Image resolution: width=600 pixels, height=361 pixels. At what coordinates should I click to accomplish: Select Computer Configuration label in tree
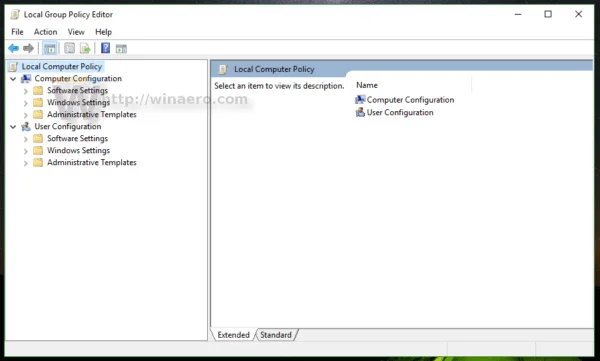click(78, 78)
